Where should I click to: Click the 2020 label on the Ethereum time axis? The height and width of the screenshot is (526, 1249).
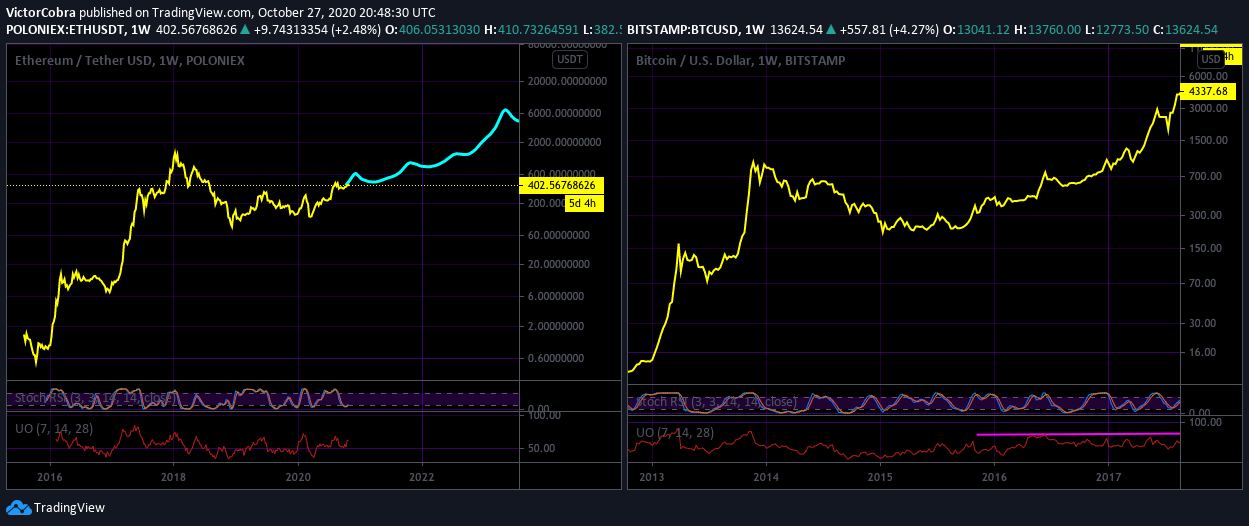tap(299, 478)
